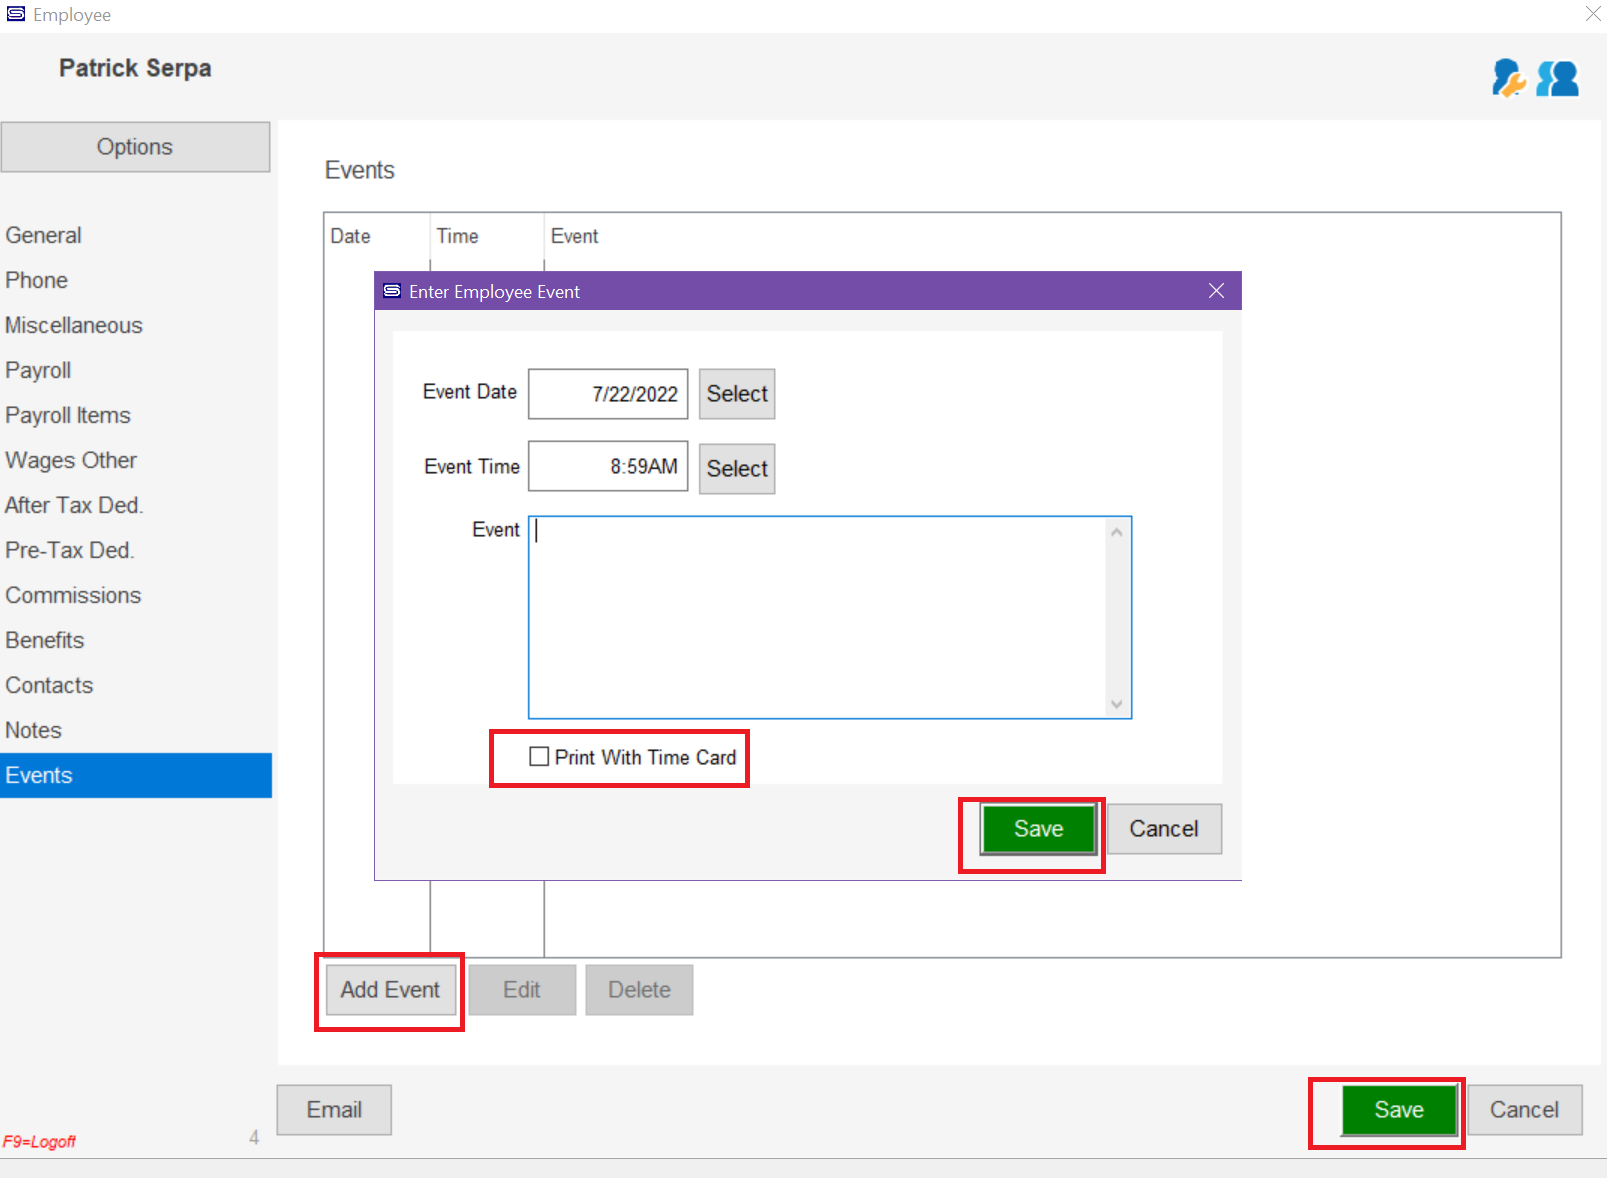Screen dimensions: 1607x1178
Task: Open the Benefits section
Action: pyautogui.click(x=45, y=640)
